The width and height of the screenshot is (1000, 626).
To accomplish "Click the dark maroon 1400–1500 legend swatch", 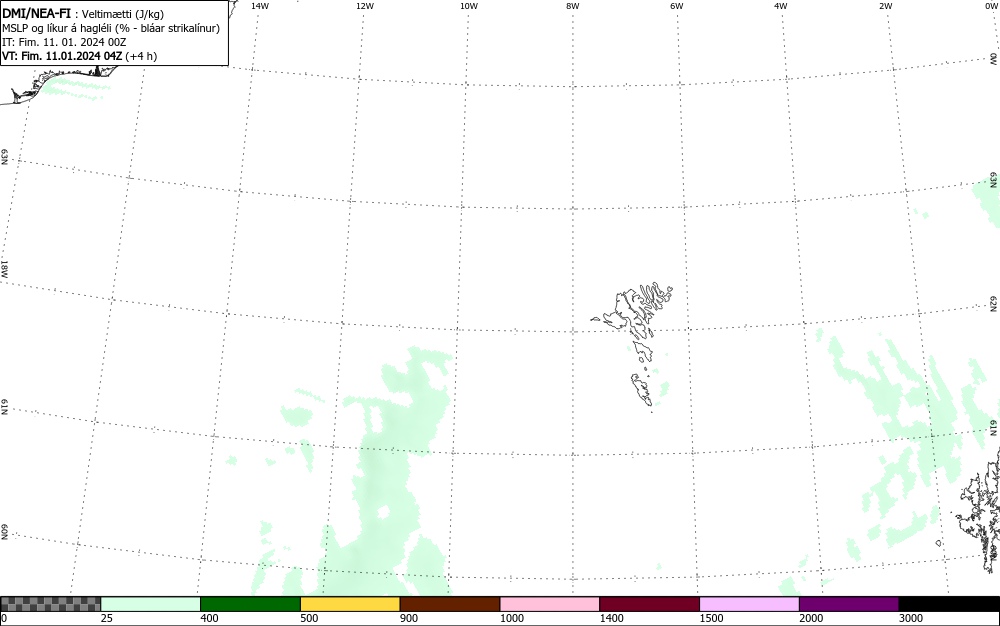I will (x=649, y=604).
